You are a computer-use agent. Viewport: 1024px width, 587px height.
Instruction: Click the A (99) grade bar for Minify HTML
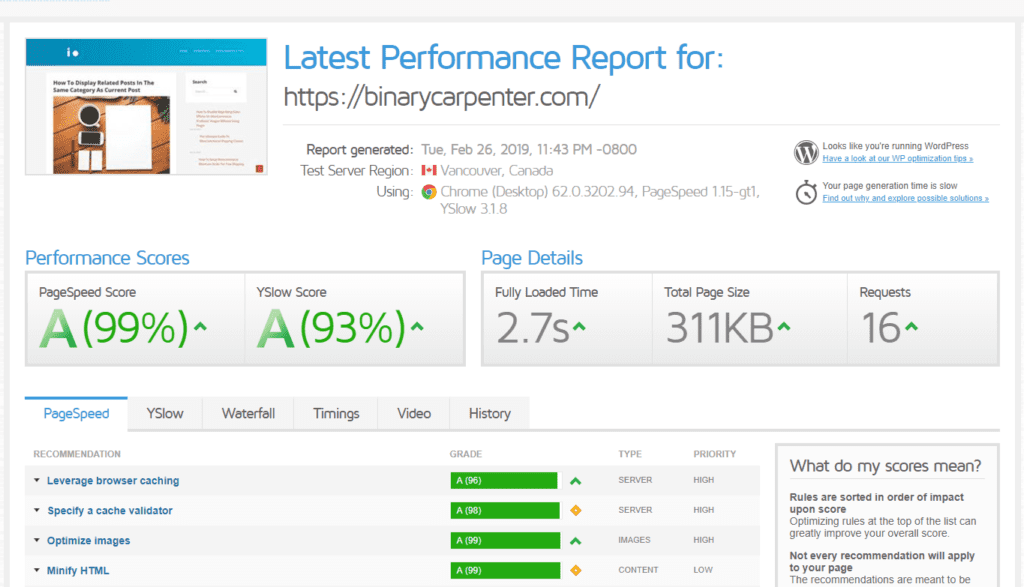(505, 571)
